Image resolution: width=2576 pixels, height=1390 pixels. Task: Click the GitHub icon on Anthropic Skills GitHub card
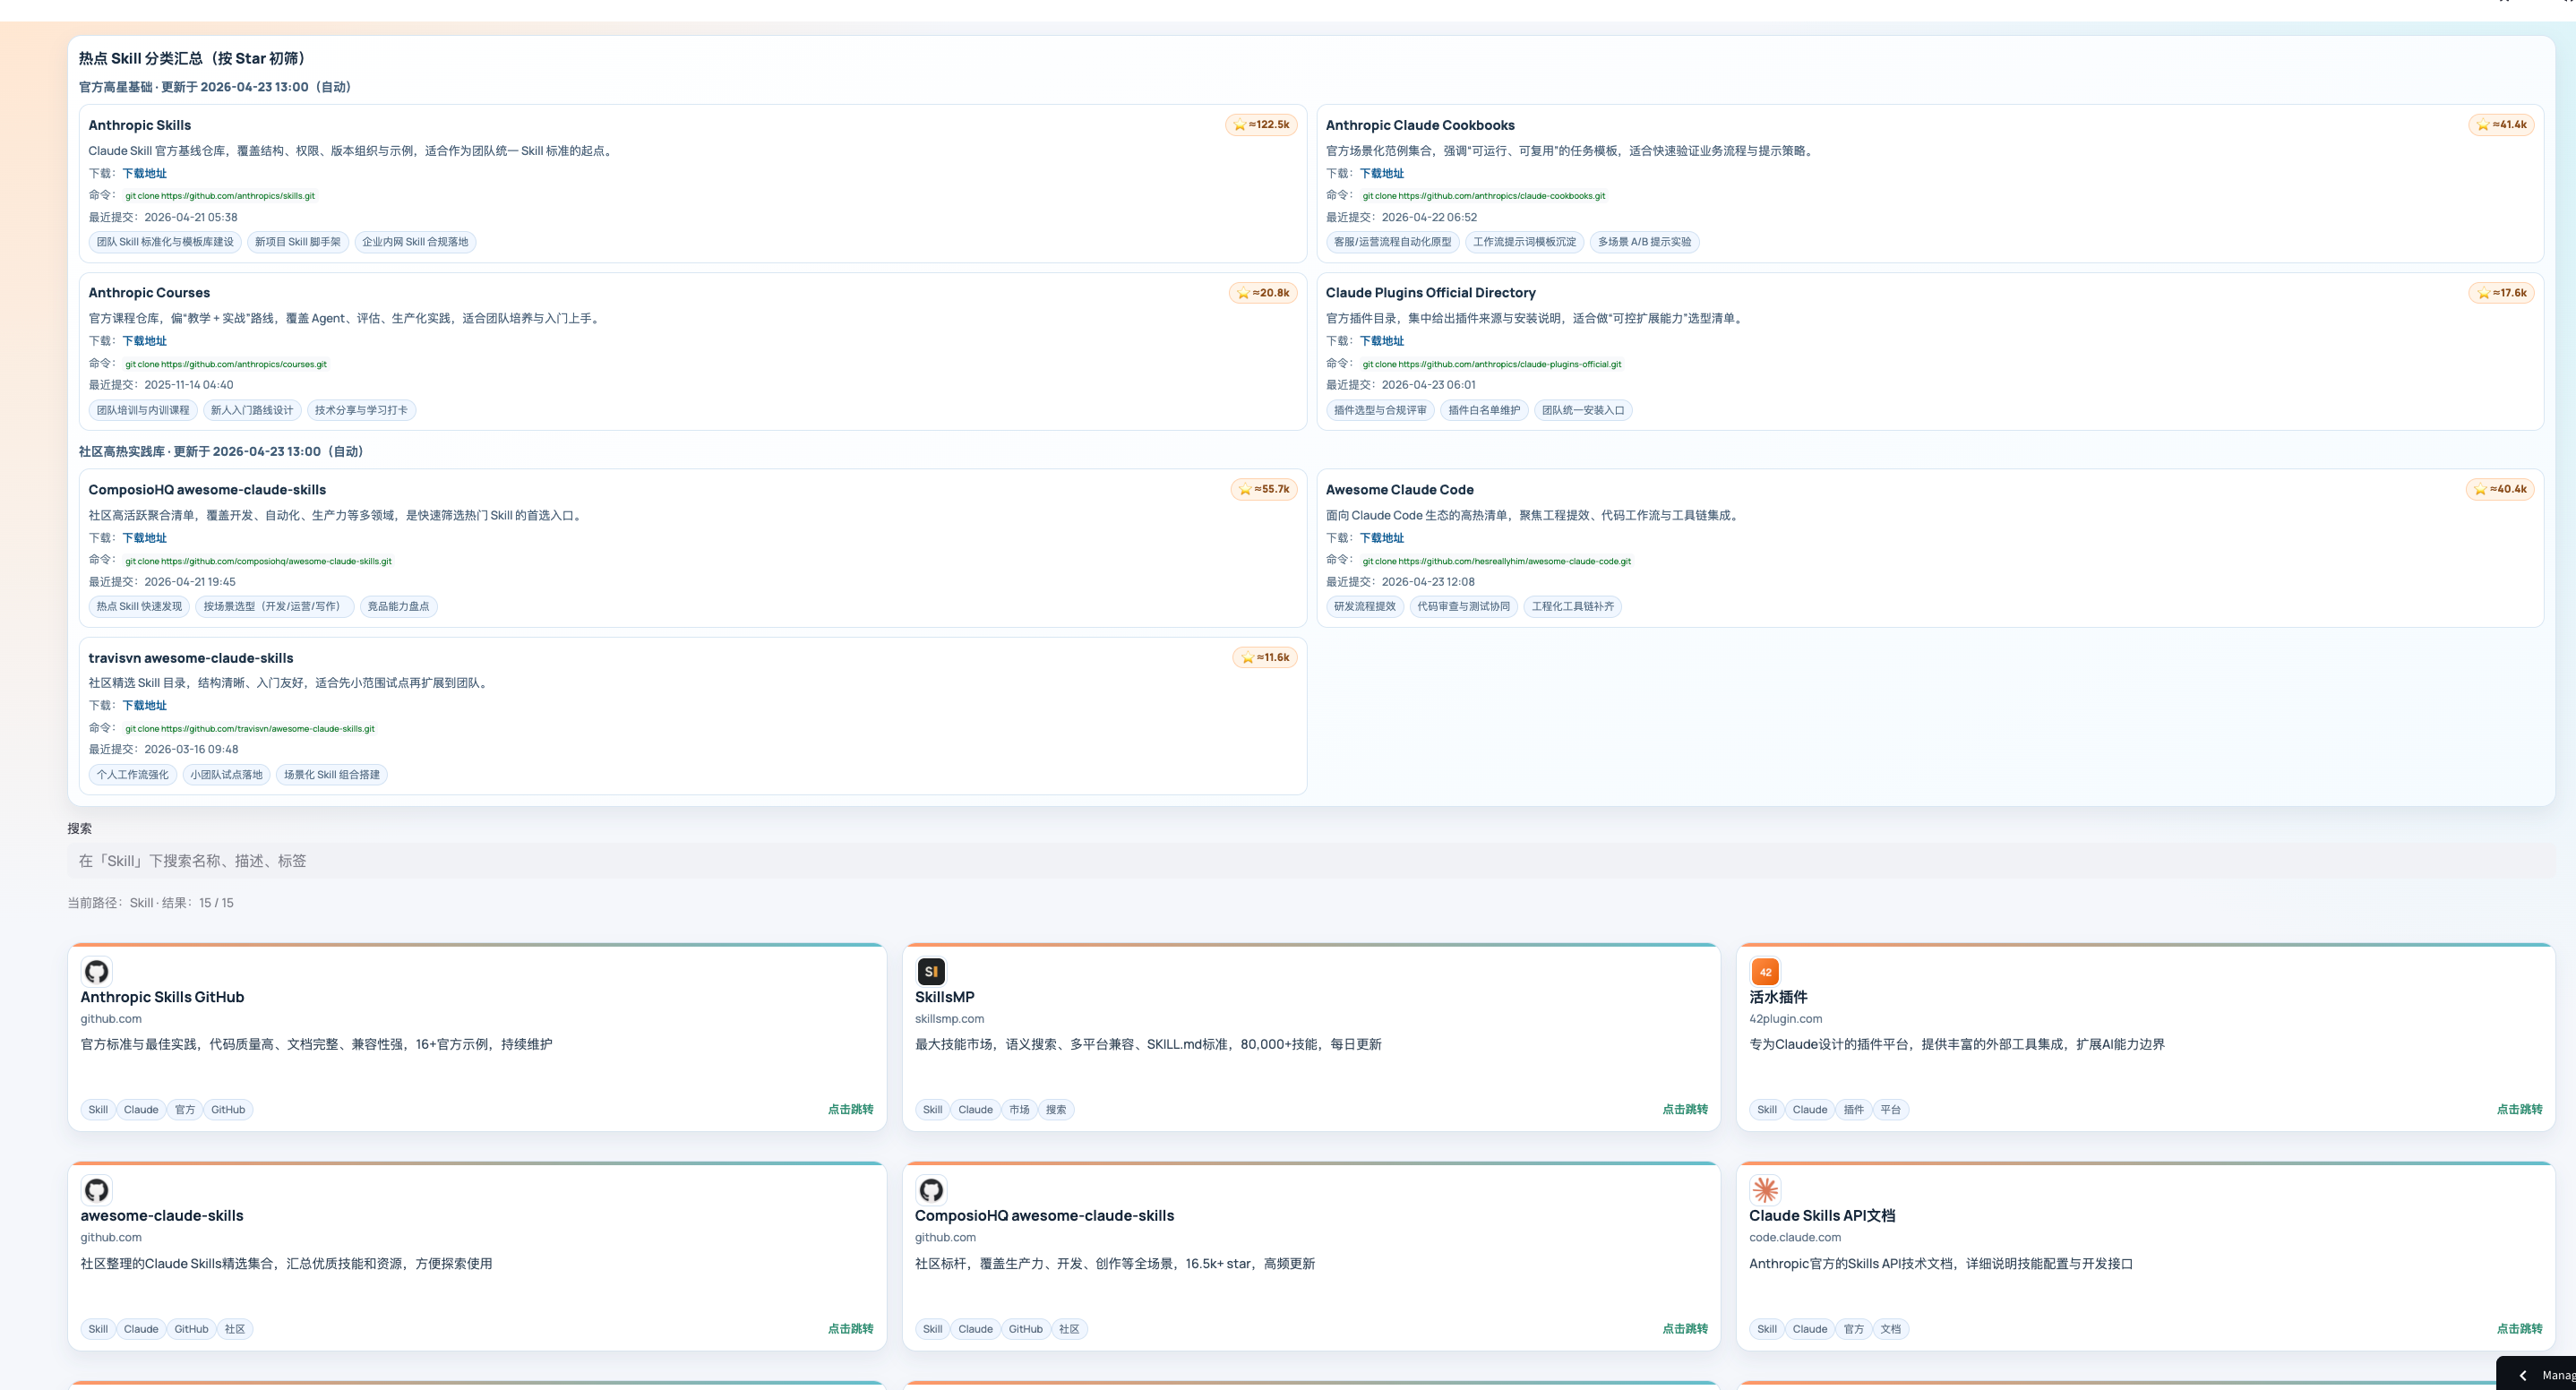tap(96, 971)
